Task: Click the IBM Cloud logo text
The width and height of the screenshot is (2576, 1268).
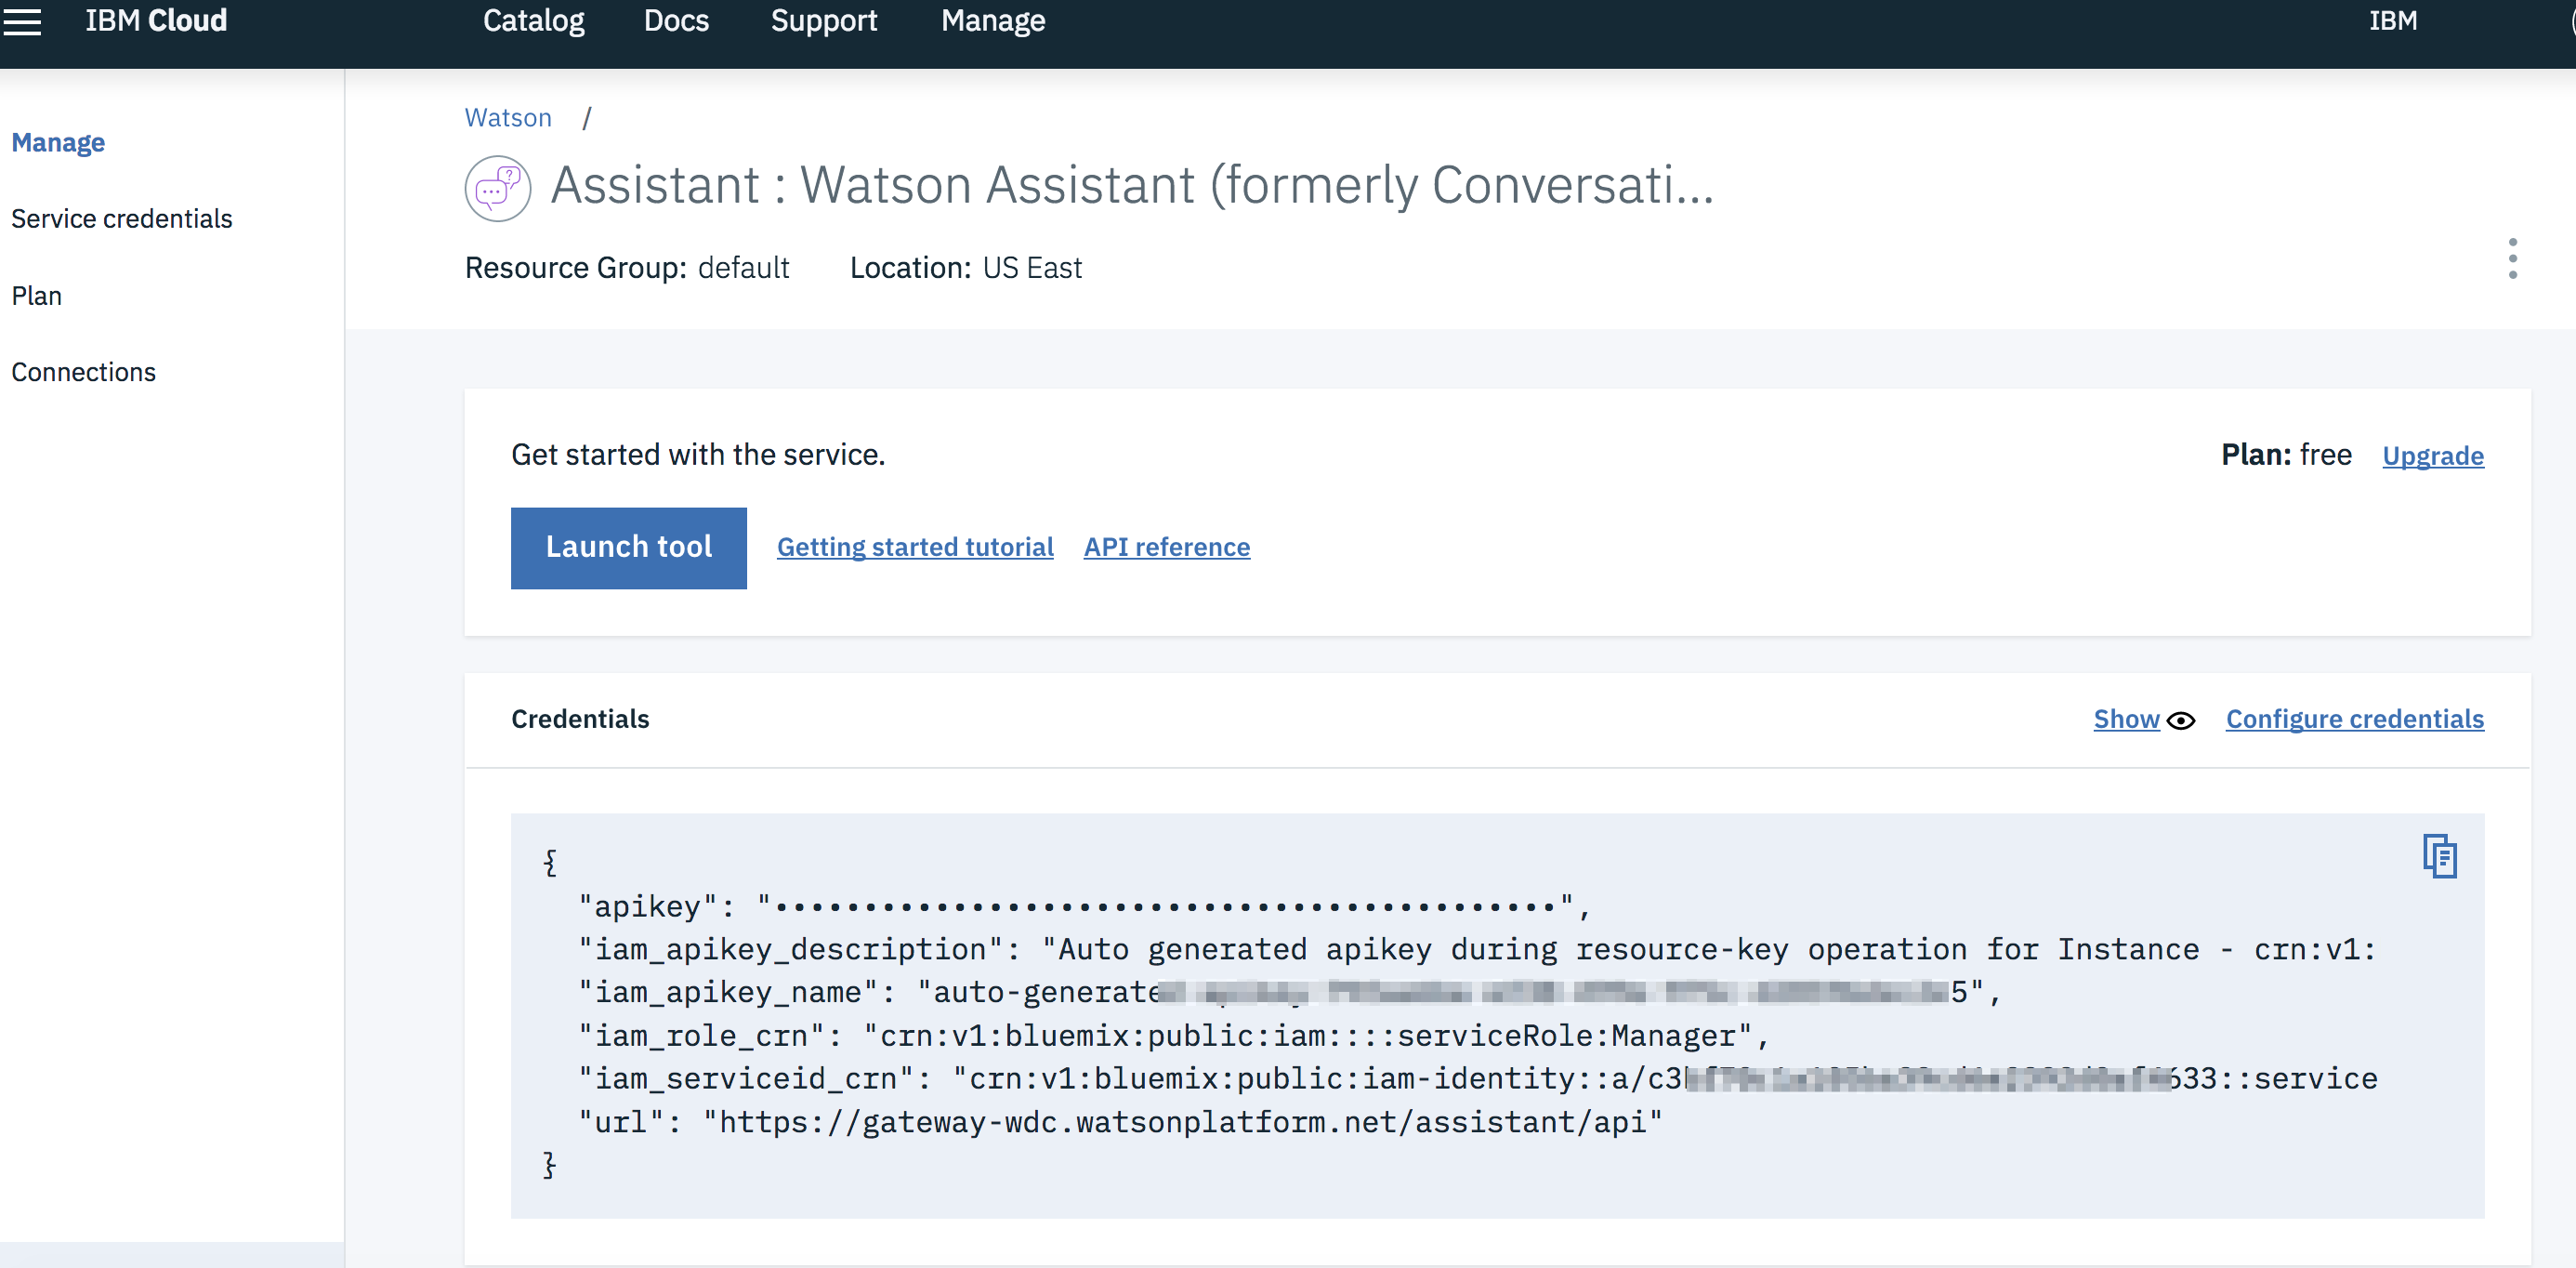Action: (156, 21)
